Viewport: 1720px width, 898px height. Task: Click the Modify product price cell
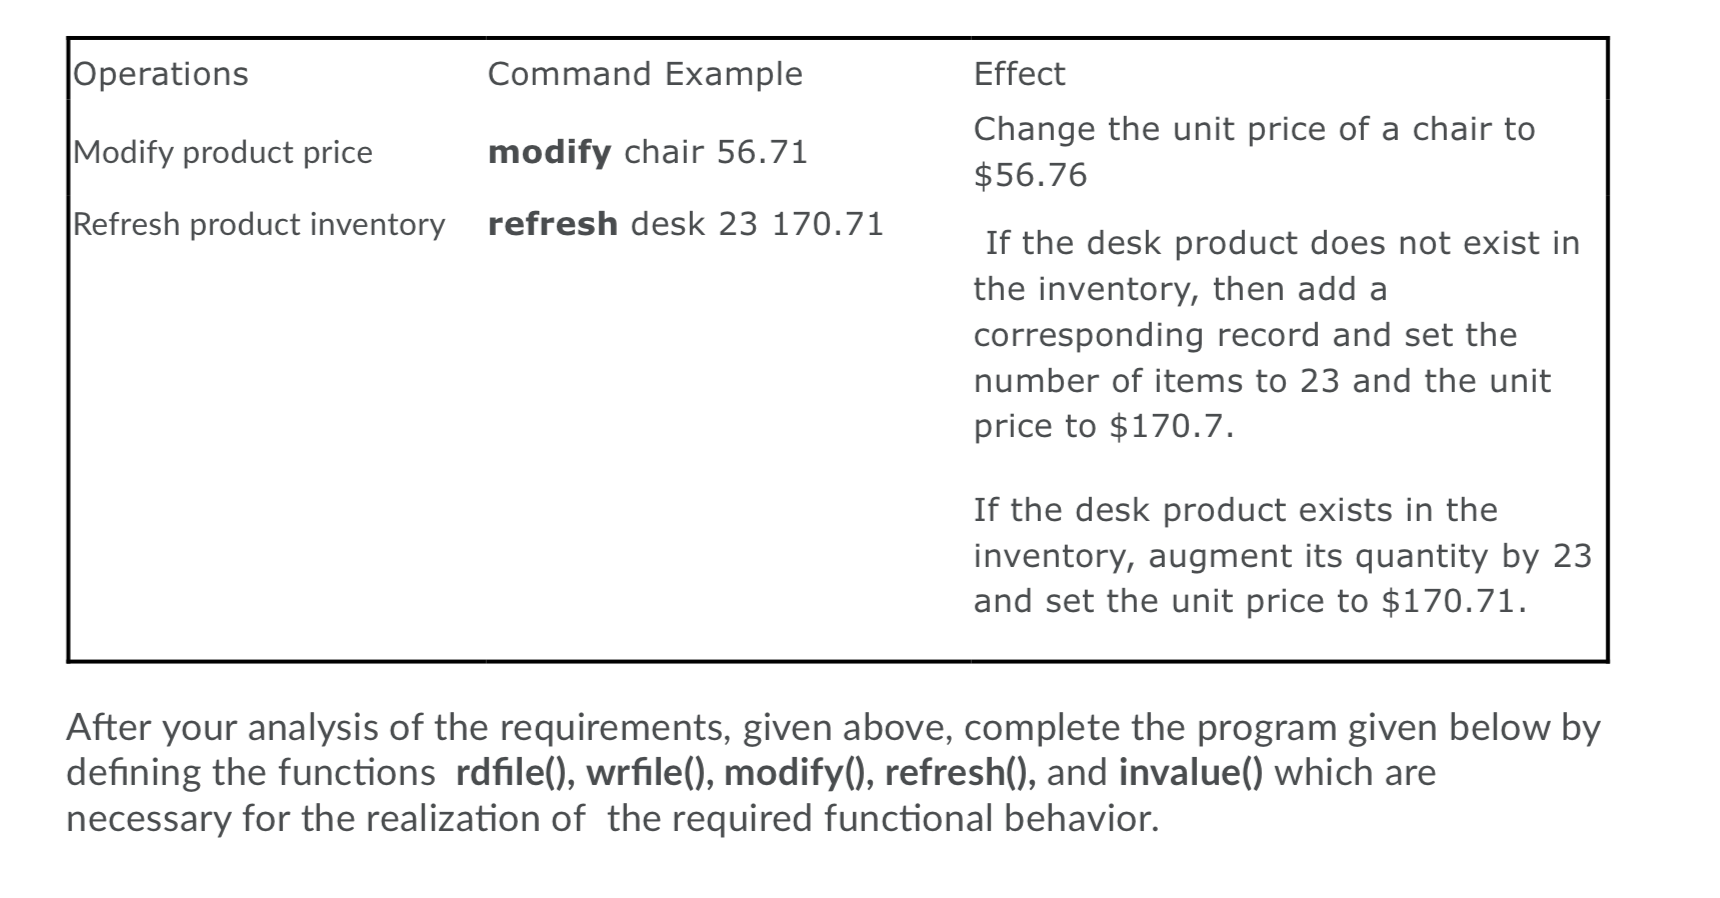[x=223, y=152]
